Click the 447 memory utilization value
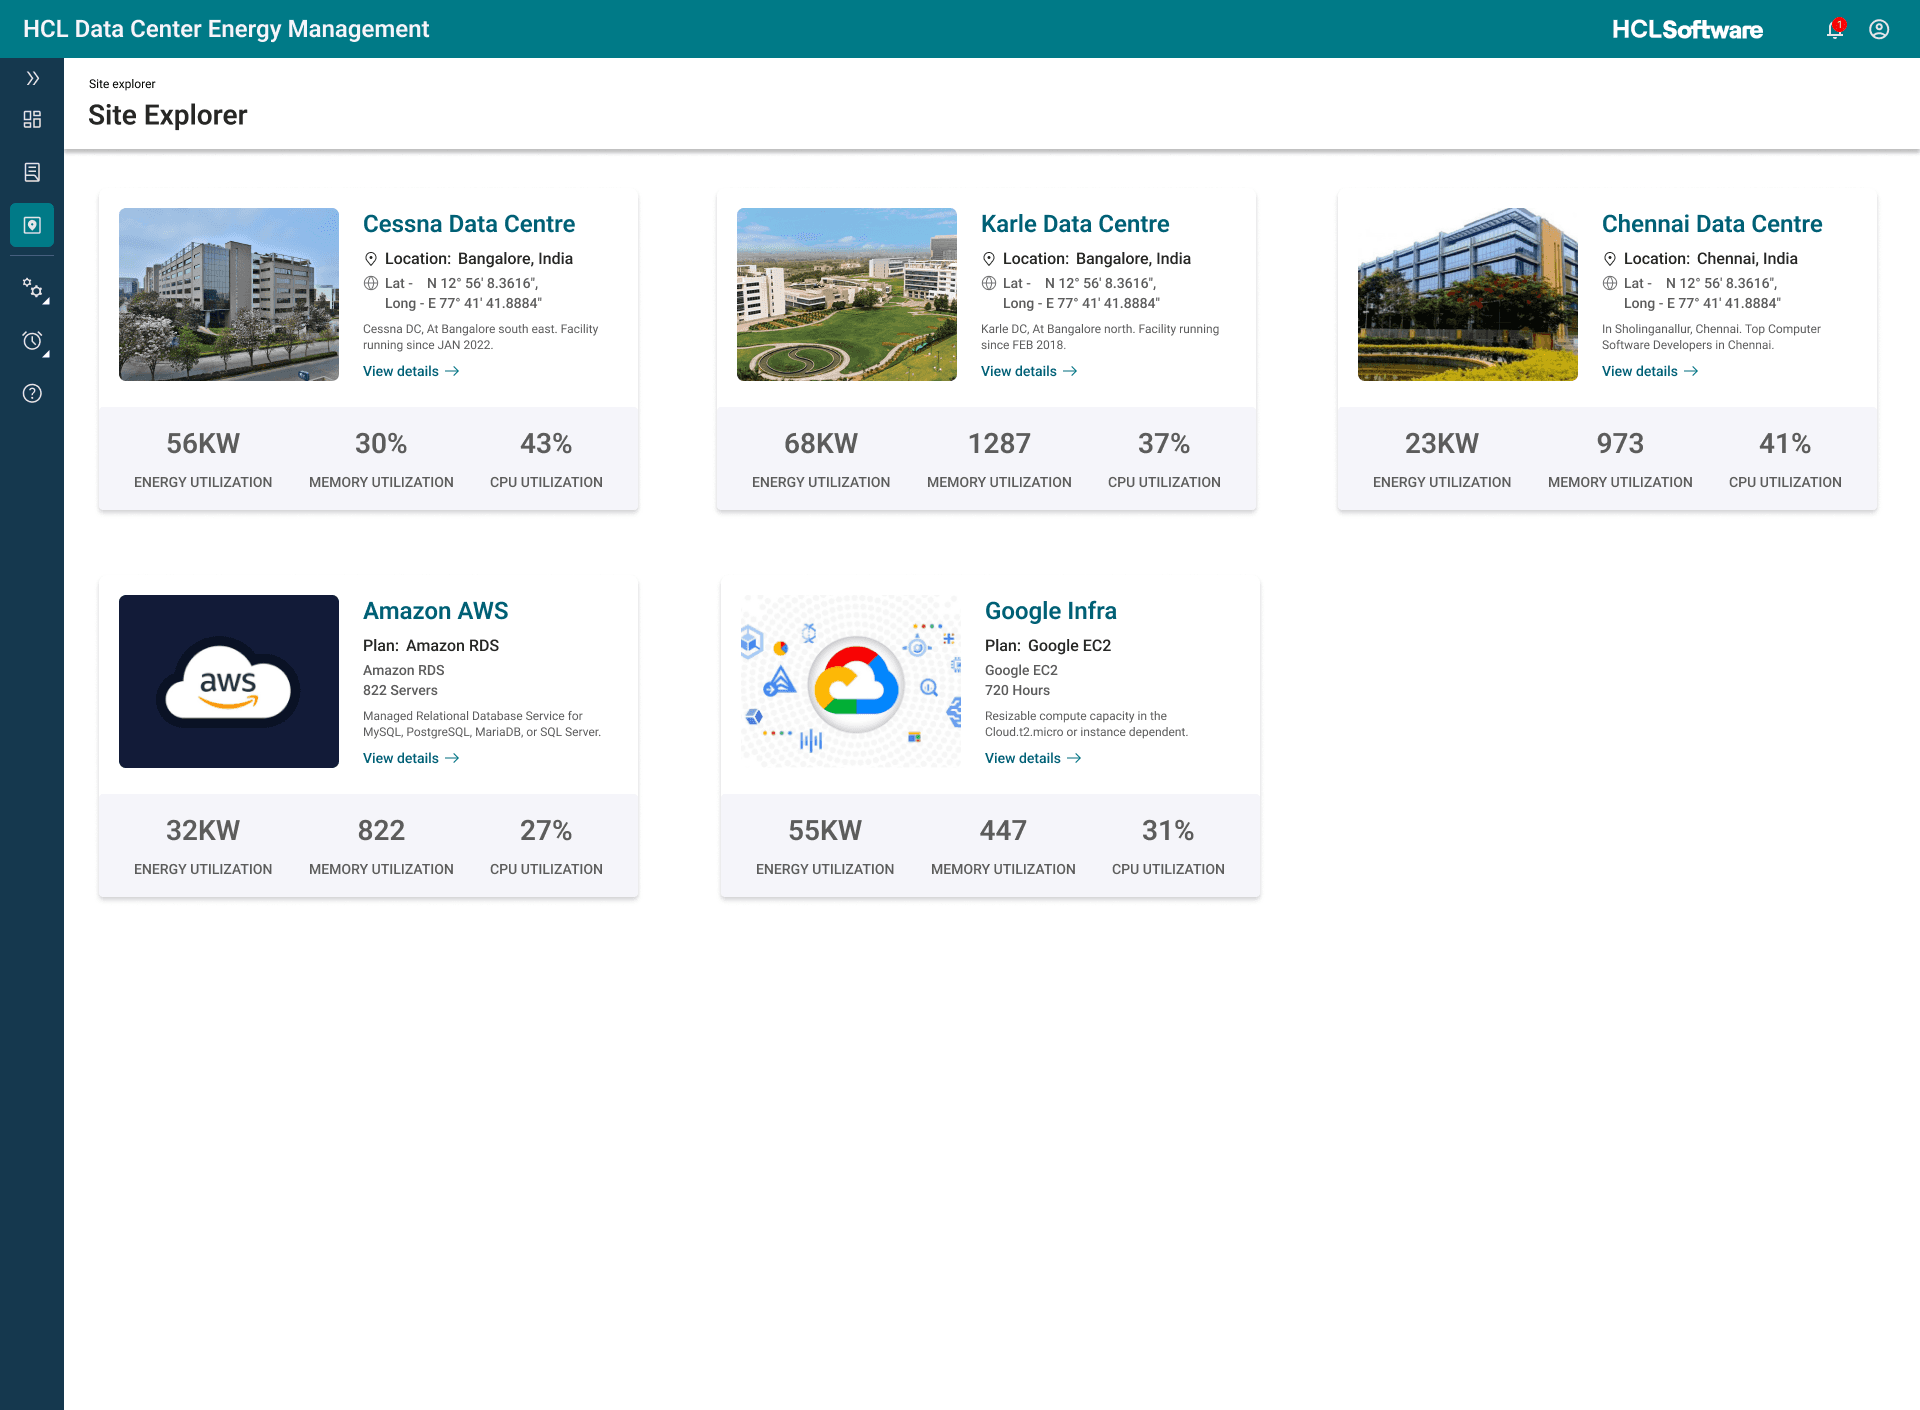Viewport: 1920px width, 1410px height. (x=1003, y=831)
